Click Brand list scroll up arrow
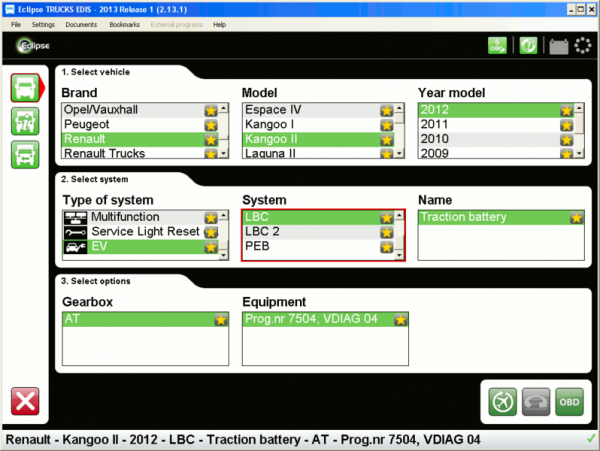 pyautogui.click(x=223, y=108)
